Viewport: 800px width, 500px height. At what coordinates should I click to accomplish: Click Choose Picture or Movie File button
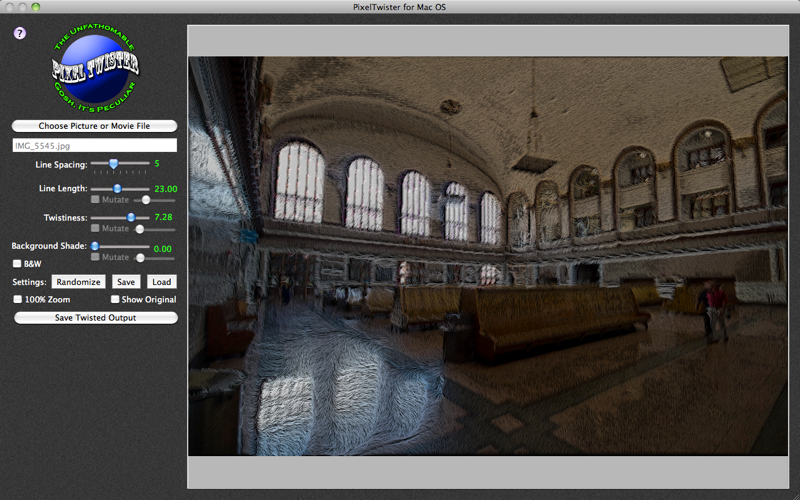(x=94, y=126)
